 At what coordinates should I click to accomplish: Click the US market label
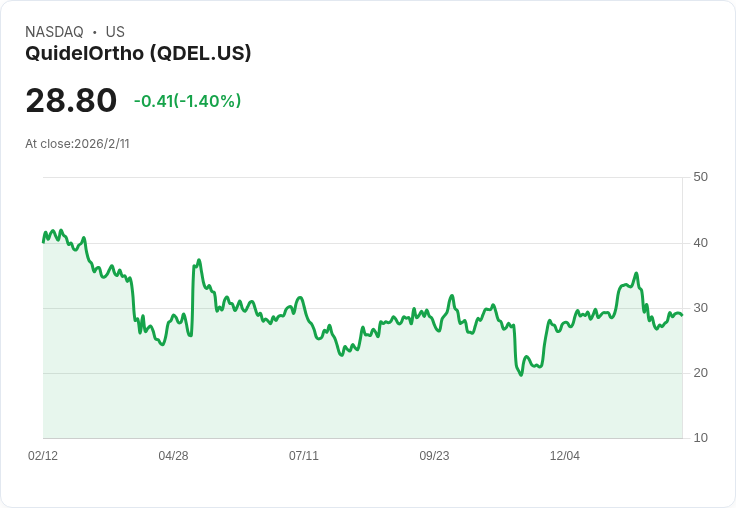click(115, 32)
